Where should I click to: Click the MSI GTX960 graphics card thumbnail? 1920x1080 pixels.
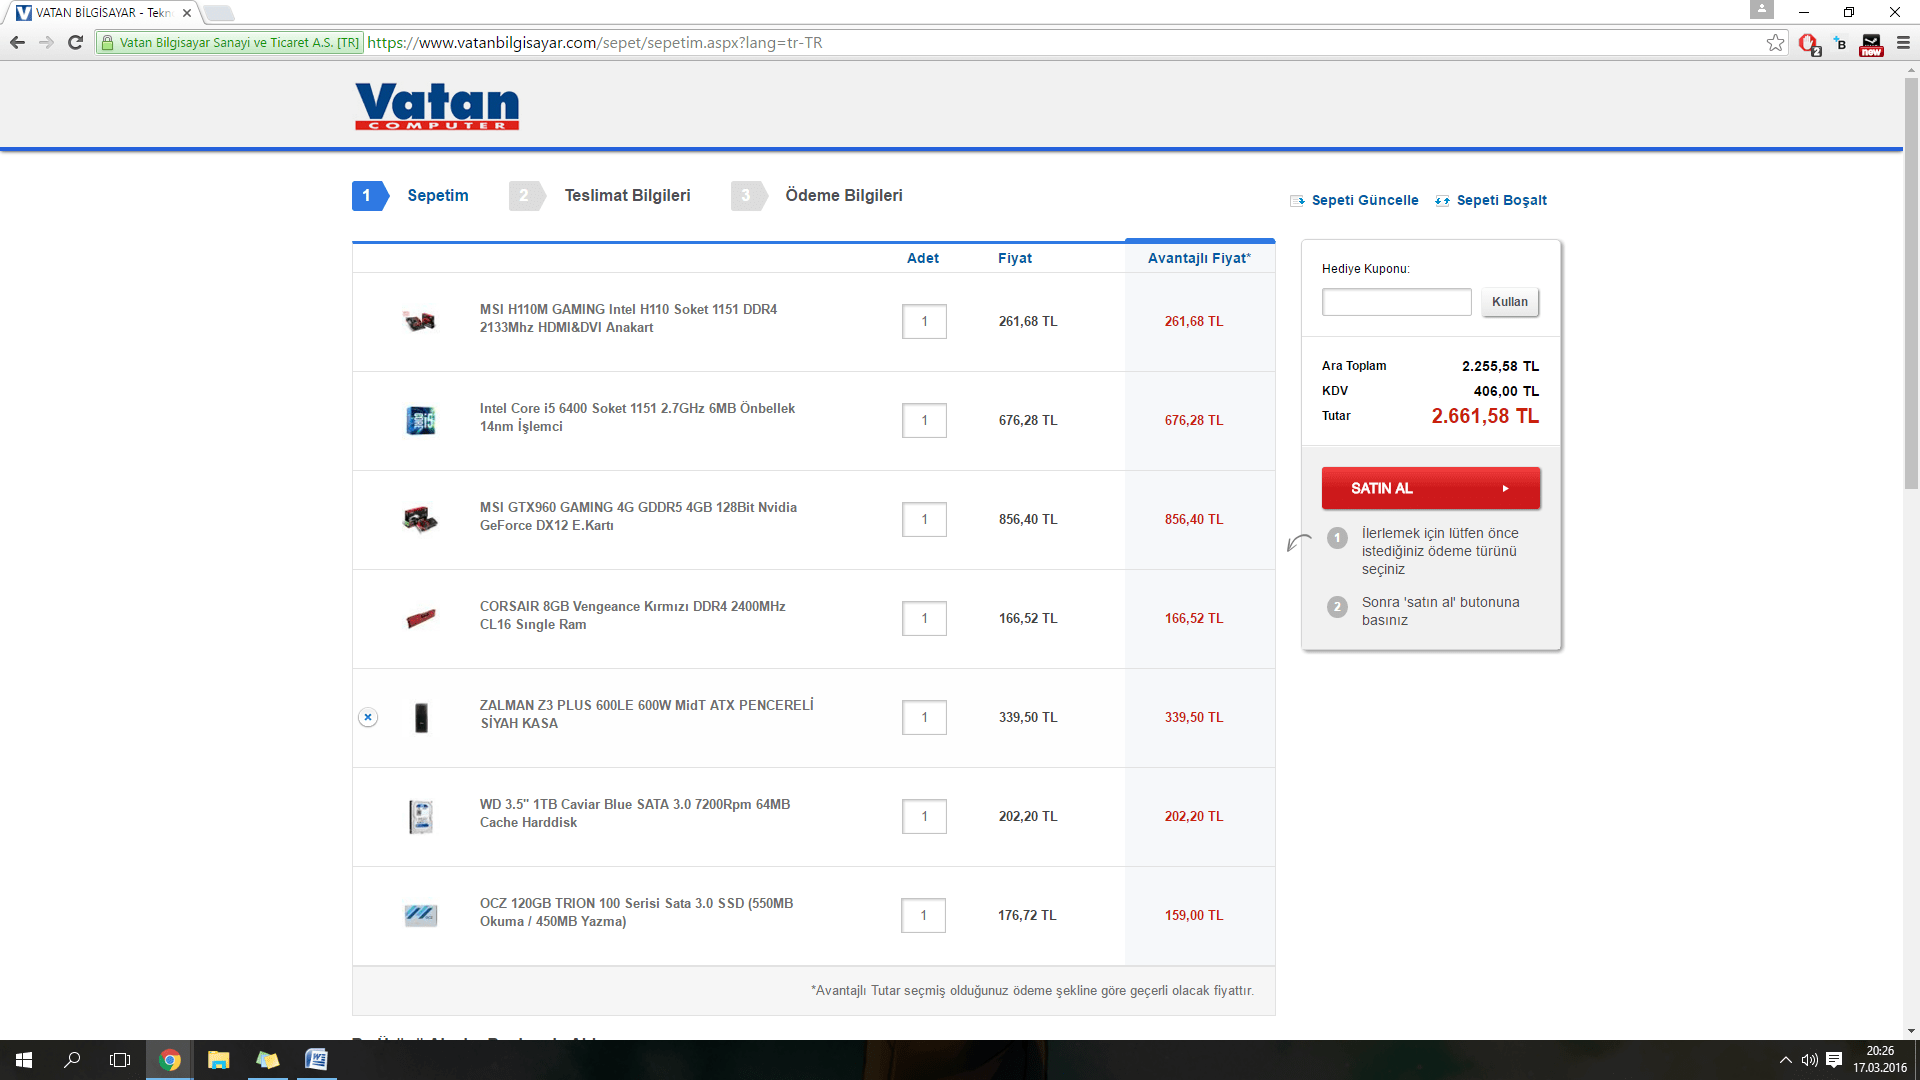coord(420,520)
